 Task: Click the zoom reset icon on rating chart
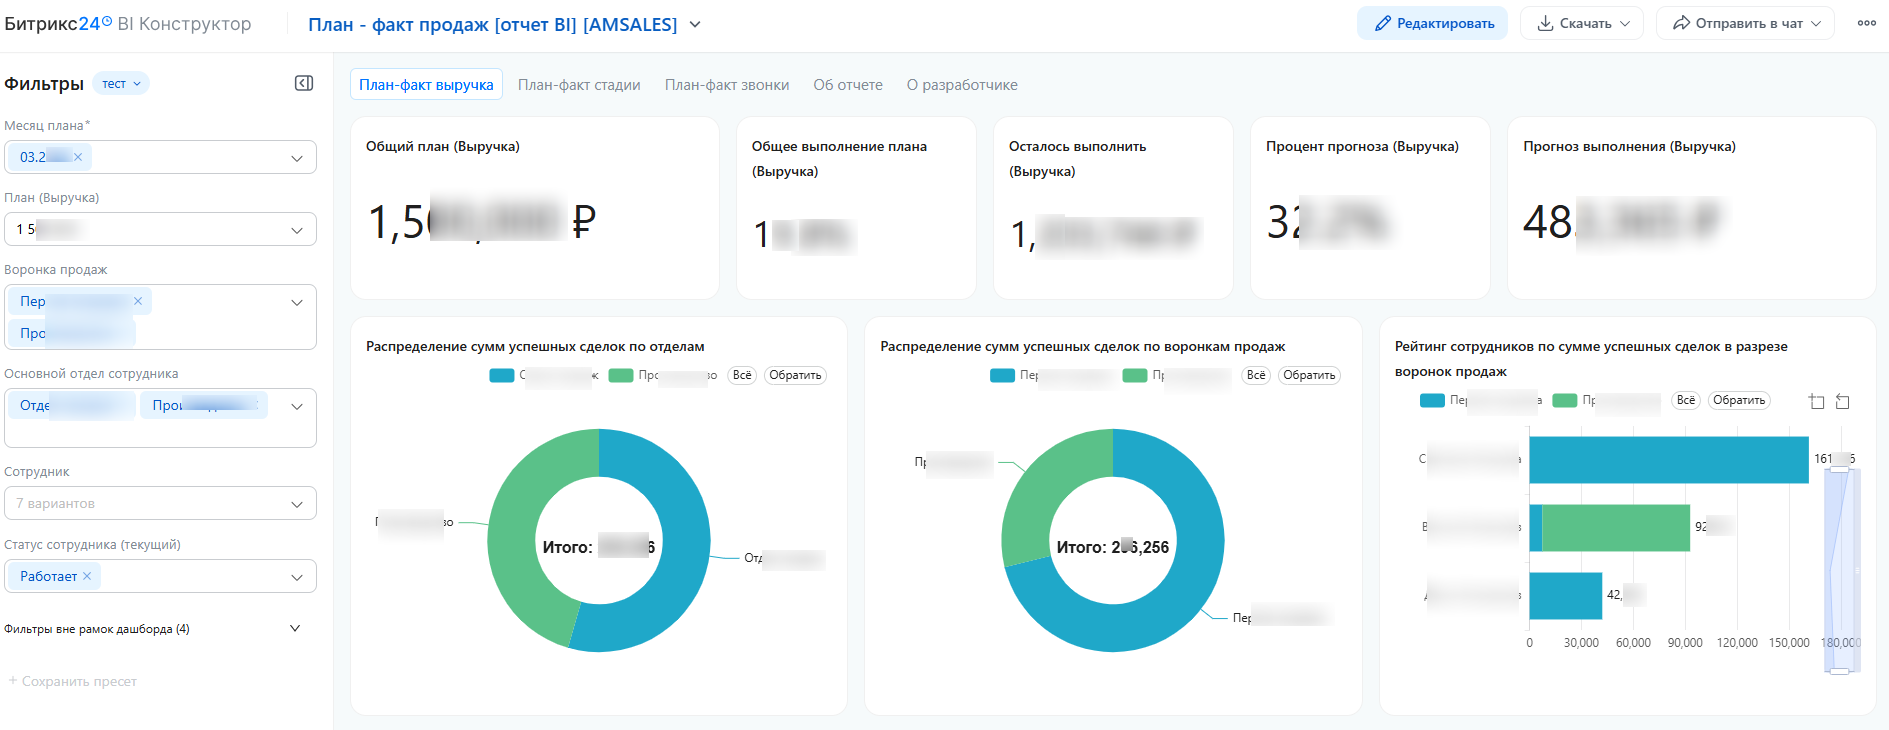tap(1842, 402)
